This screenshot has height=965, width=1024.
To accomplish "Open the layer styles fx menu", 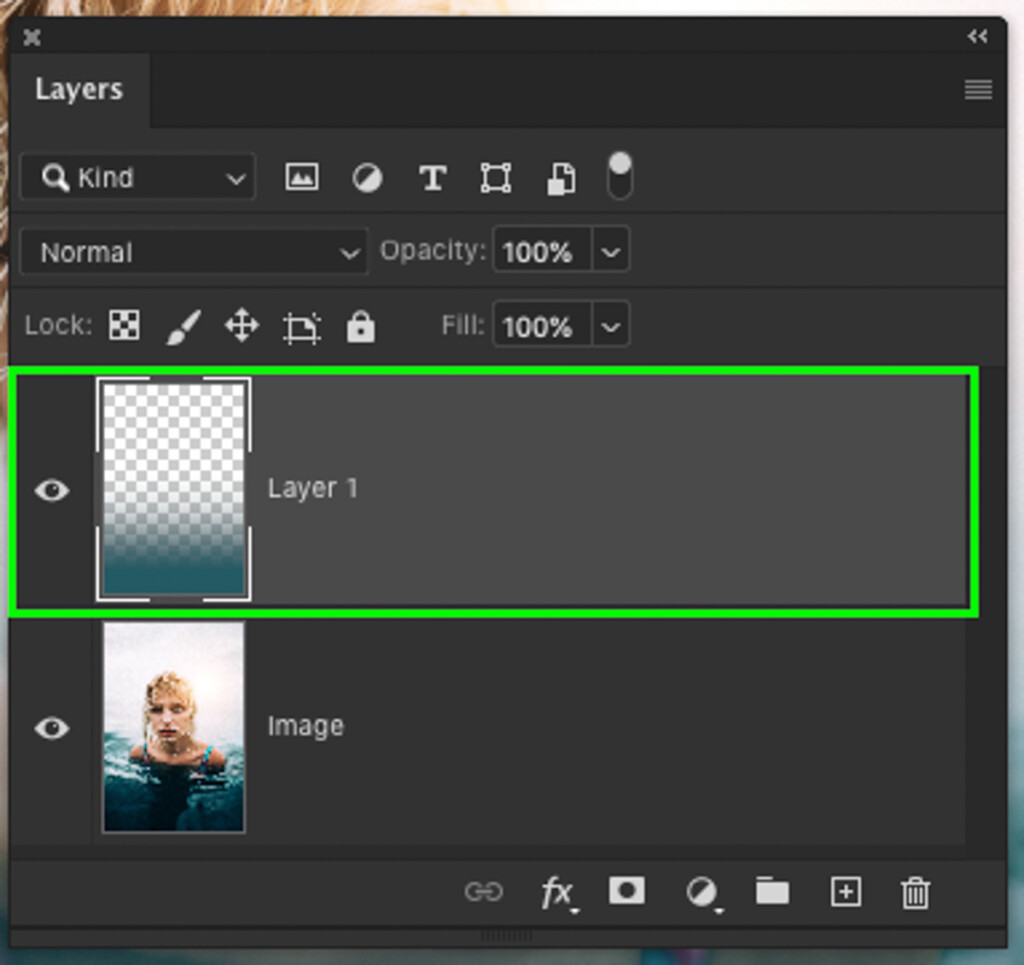I will [557, 891].
